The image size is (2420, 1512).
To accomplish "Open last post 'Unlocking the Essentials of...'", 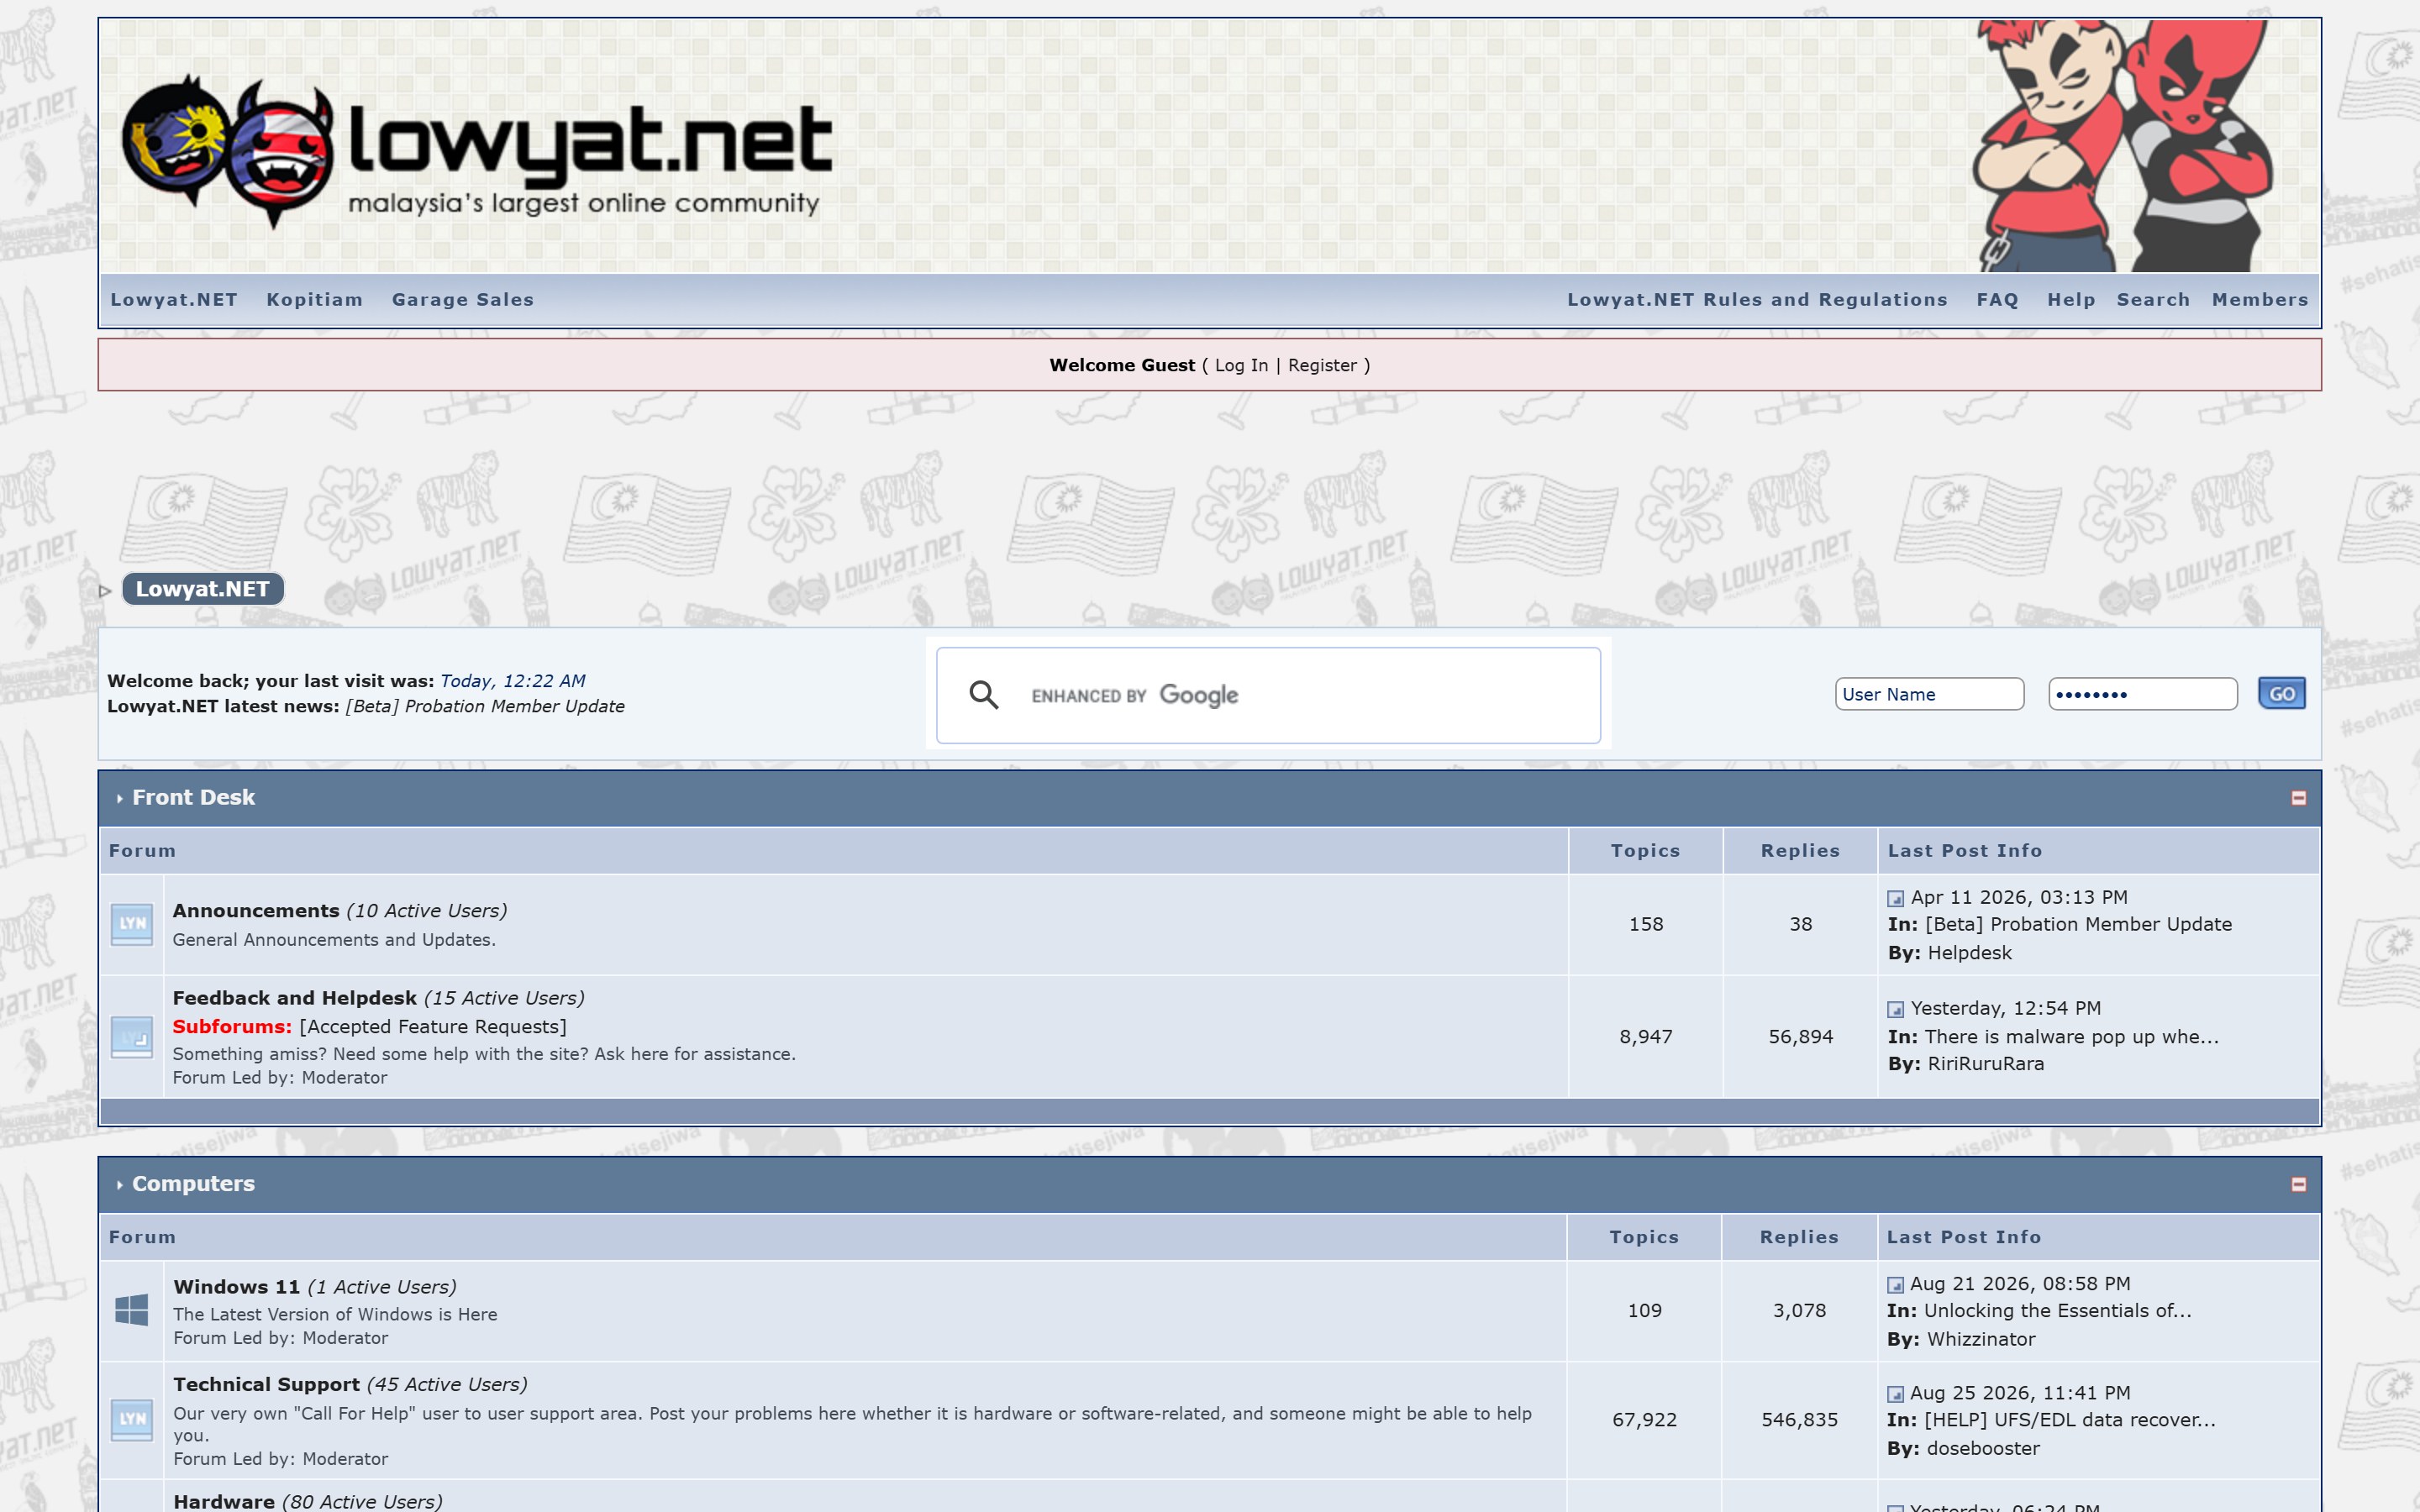I will [2058, 1311].
